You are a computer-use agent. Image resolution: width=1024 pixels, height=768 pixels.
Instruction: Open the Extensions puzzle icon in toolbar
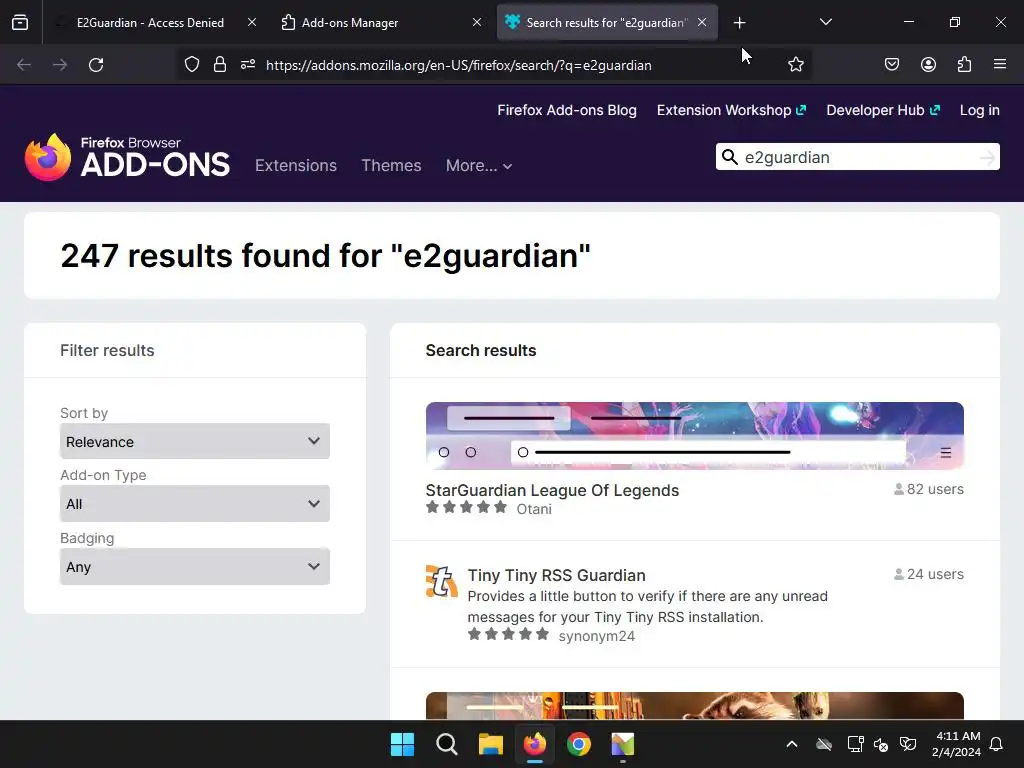coord(965,65)
